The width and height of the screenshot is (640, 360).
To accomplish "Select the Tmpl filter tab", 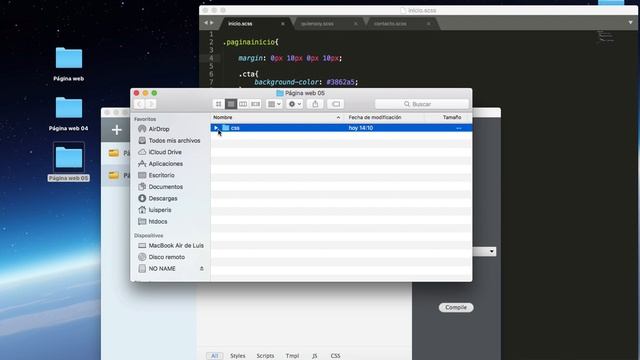I will tap(292, 356).
